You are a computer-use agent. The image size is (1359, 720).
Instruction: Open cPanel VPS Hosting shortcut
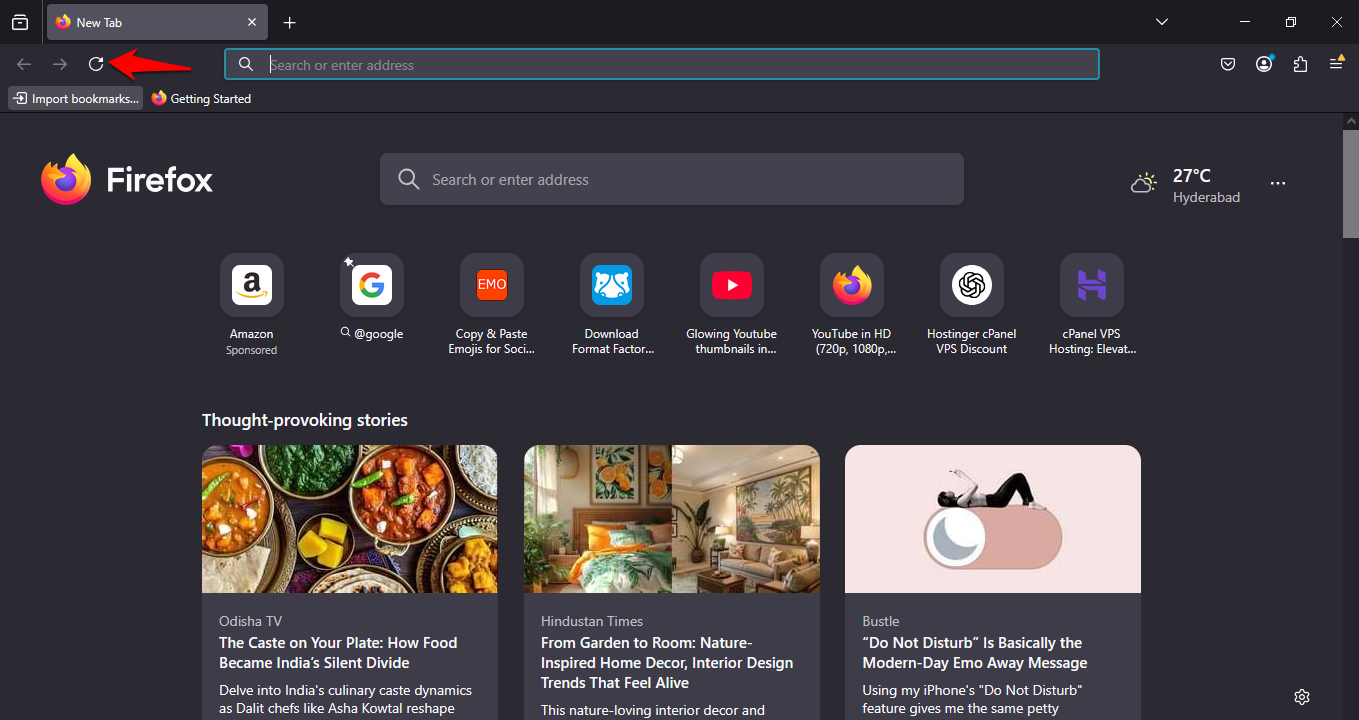click(x=1092, y=305)
